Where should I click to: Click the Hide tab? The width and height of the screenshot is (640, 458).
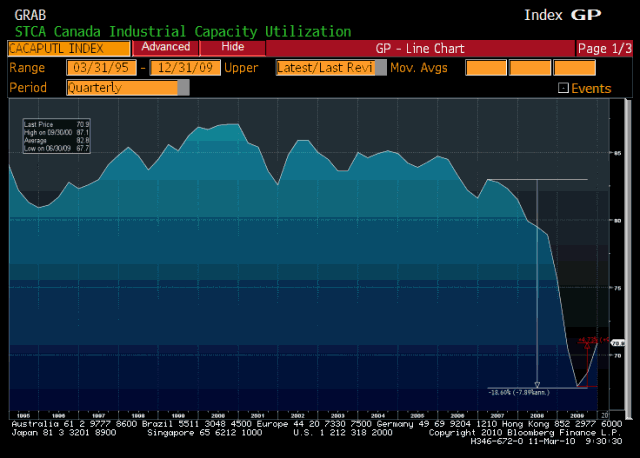point(232,47)
